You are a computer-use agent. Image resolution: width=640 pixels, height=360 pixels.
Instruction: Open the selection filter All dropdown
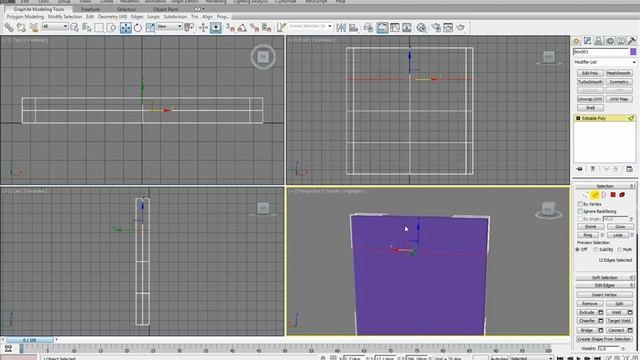[55, 26]
